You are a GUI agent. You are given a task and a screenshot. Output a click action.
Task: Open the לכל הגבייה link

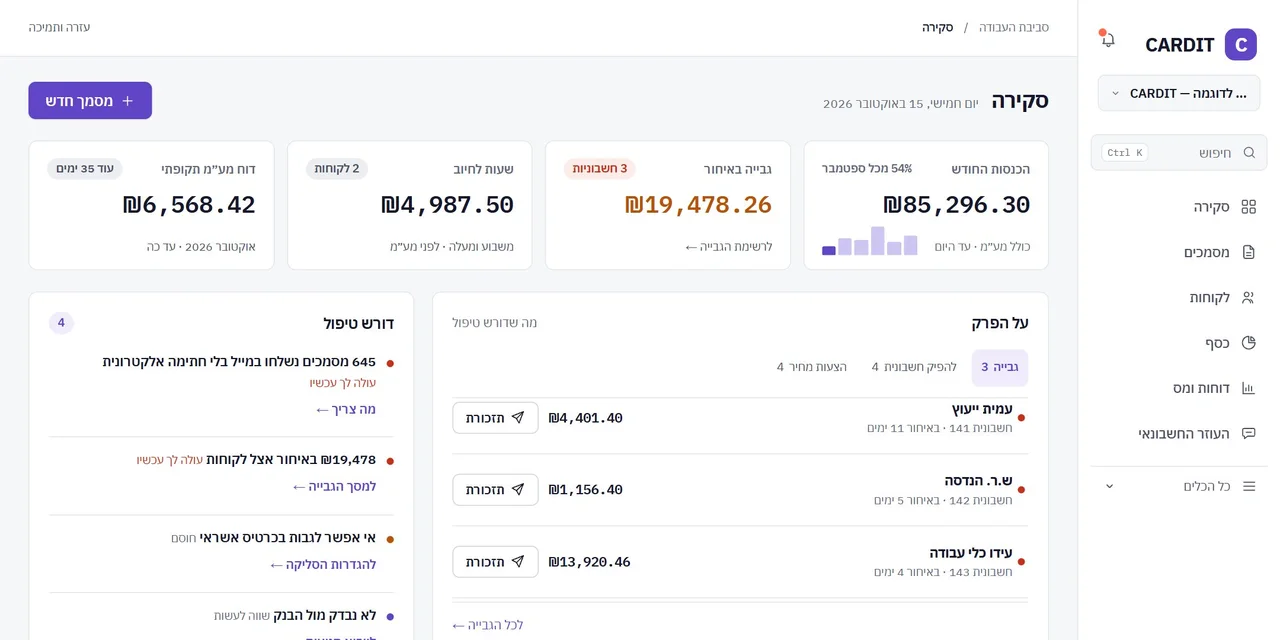click(487, 625)
